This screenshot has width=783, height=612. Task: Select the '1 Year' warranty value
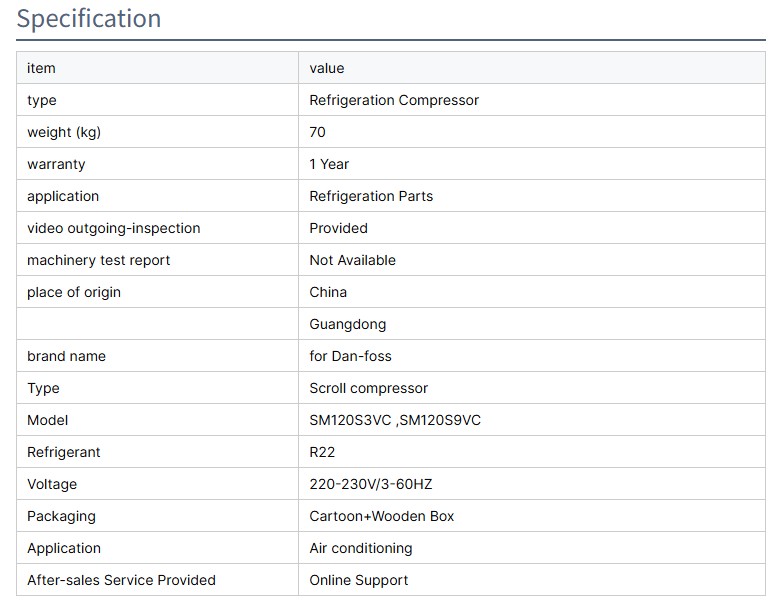click(x=329, y=164)
